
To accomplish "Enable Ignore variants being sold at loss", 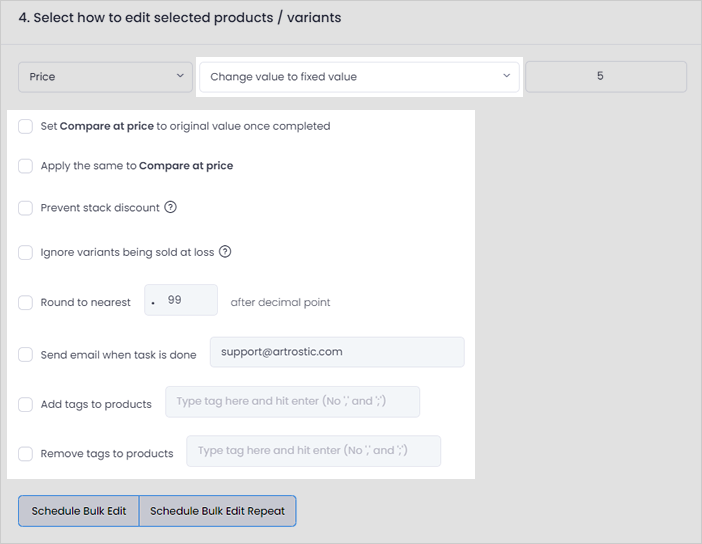I will point(26,252).
